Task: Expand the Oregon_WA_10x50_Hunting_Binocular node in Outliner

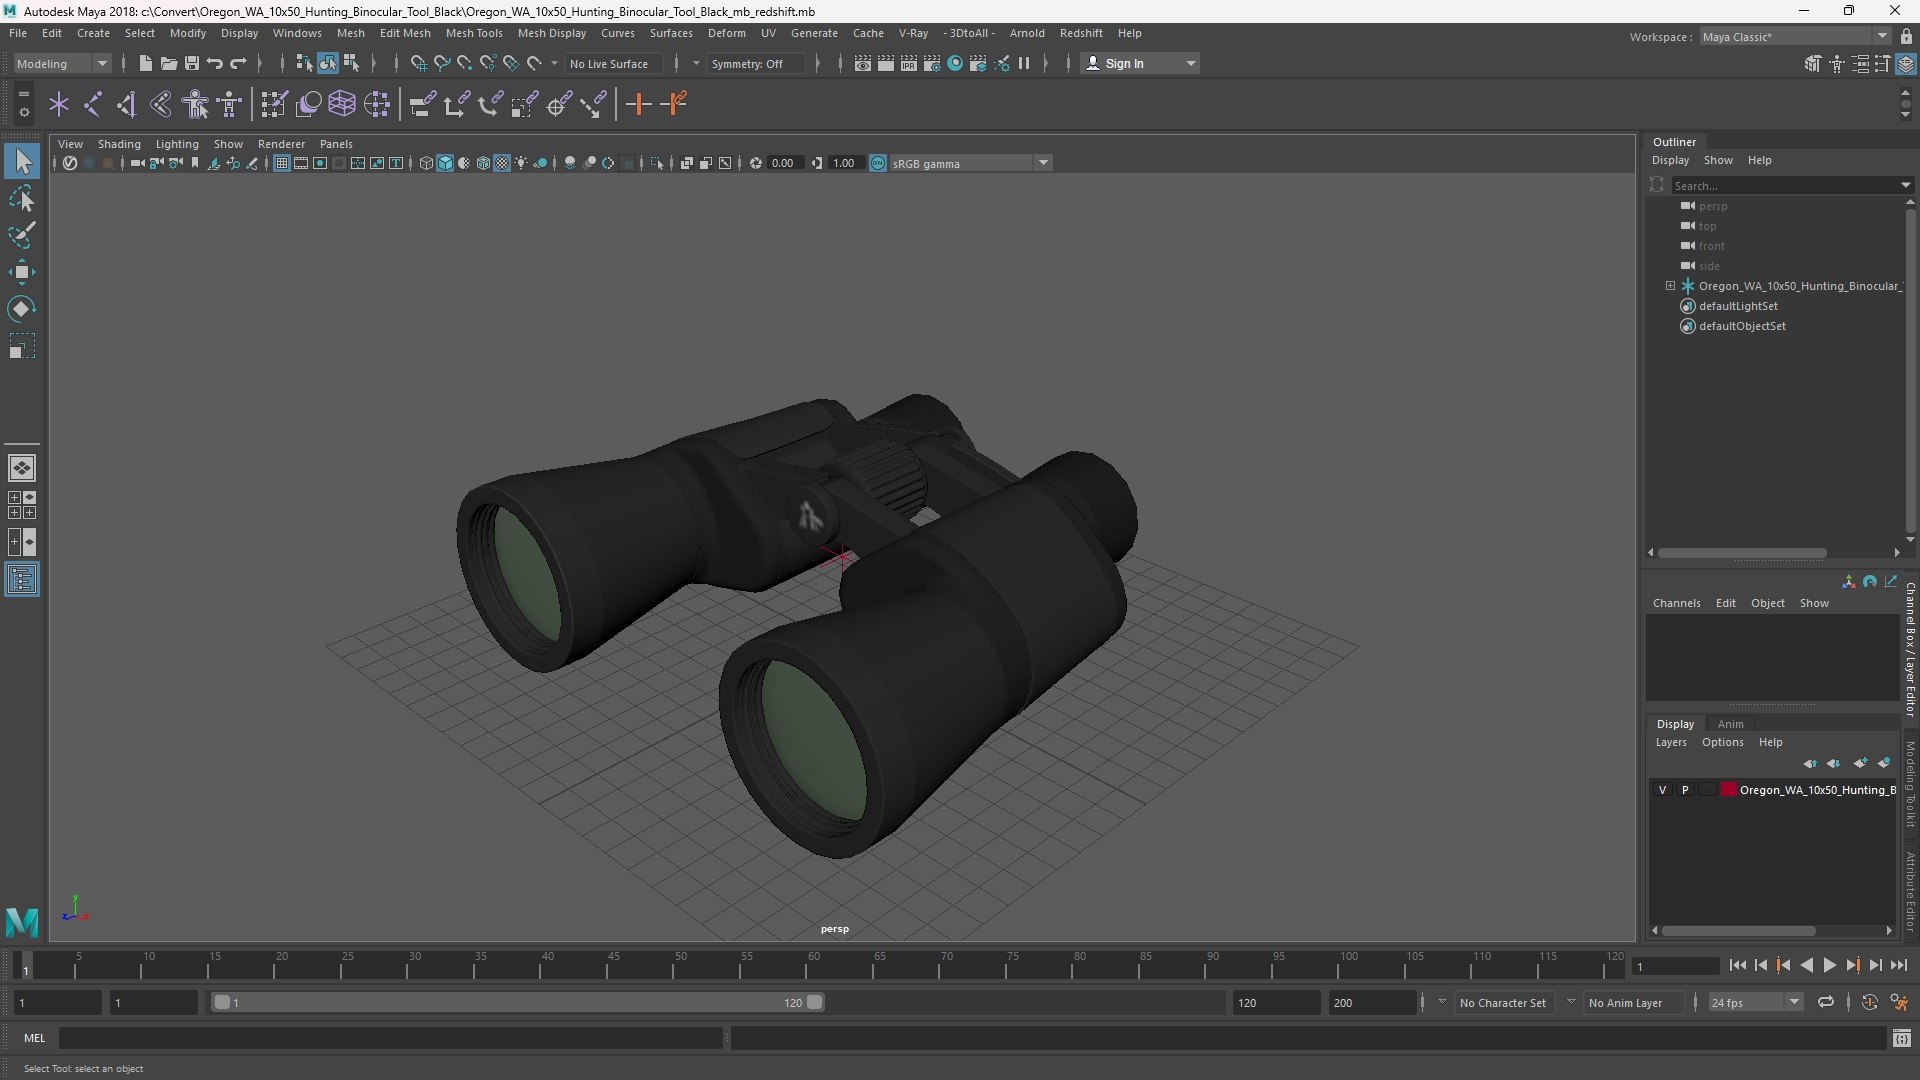Action: [1670, 286]
